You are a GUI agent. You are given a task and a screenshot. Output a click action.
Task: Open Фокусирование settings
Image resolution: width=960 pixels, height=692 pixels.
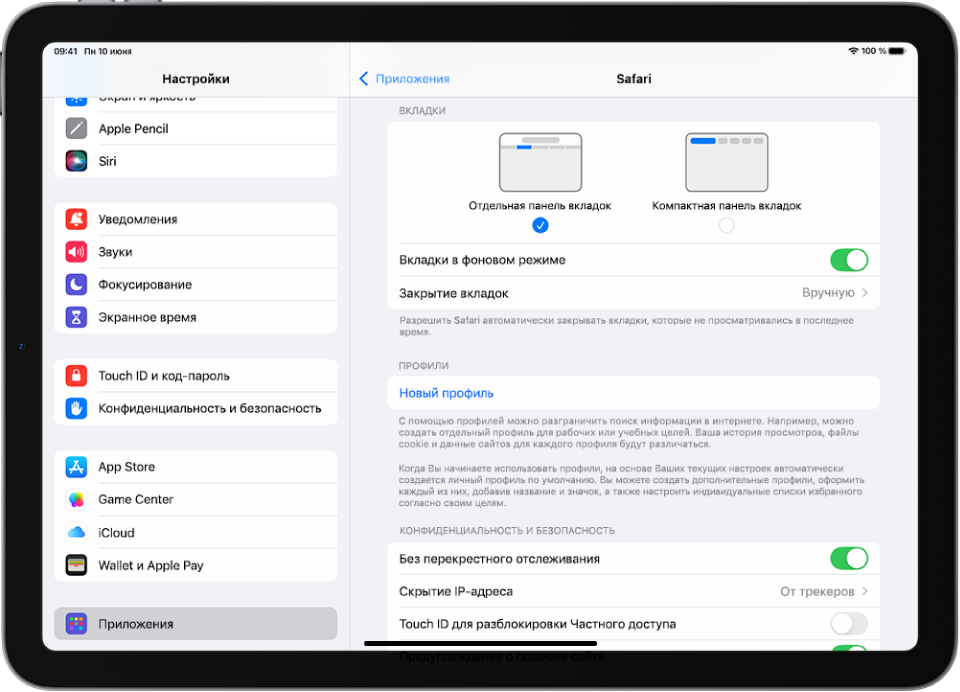click(195, 285)
